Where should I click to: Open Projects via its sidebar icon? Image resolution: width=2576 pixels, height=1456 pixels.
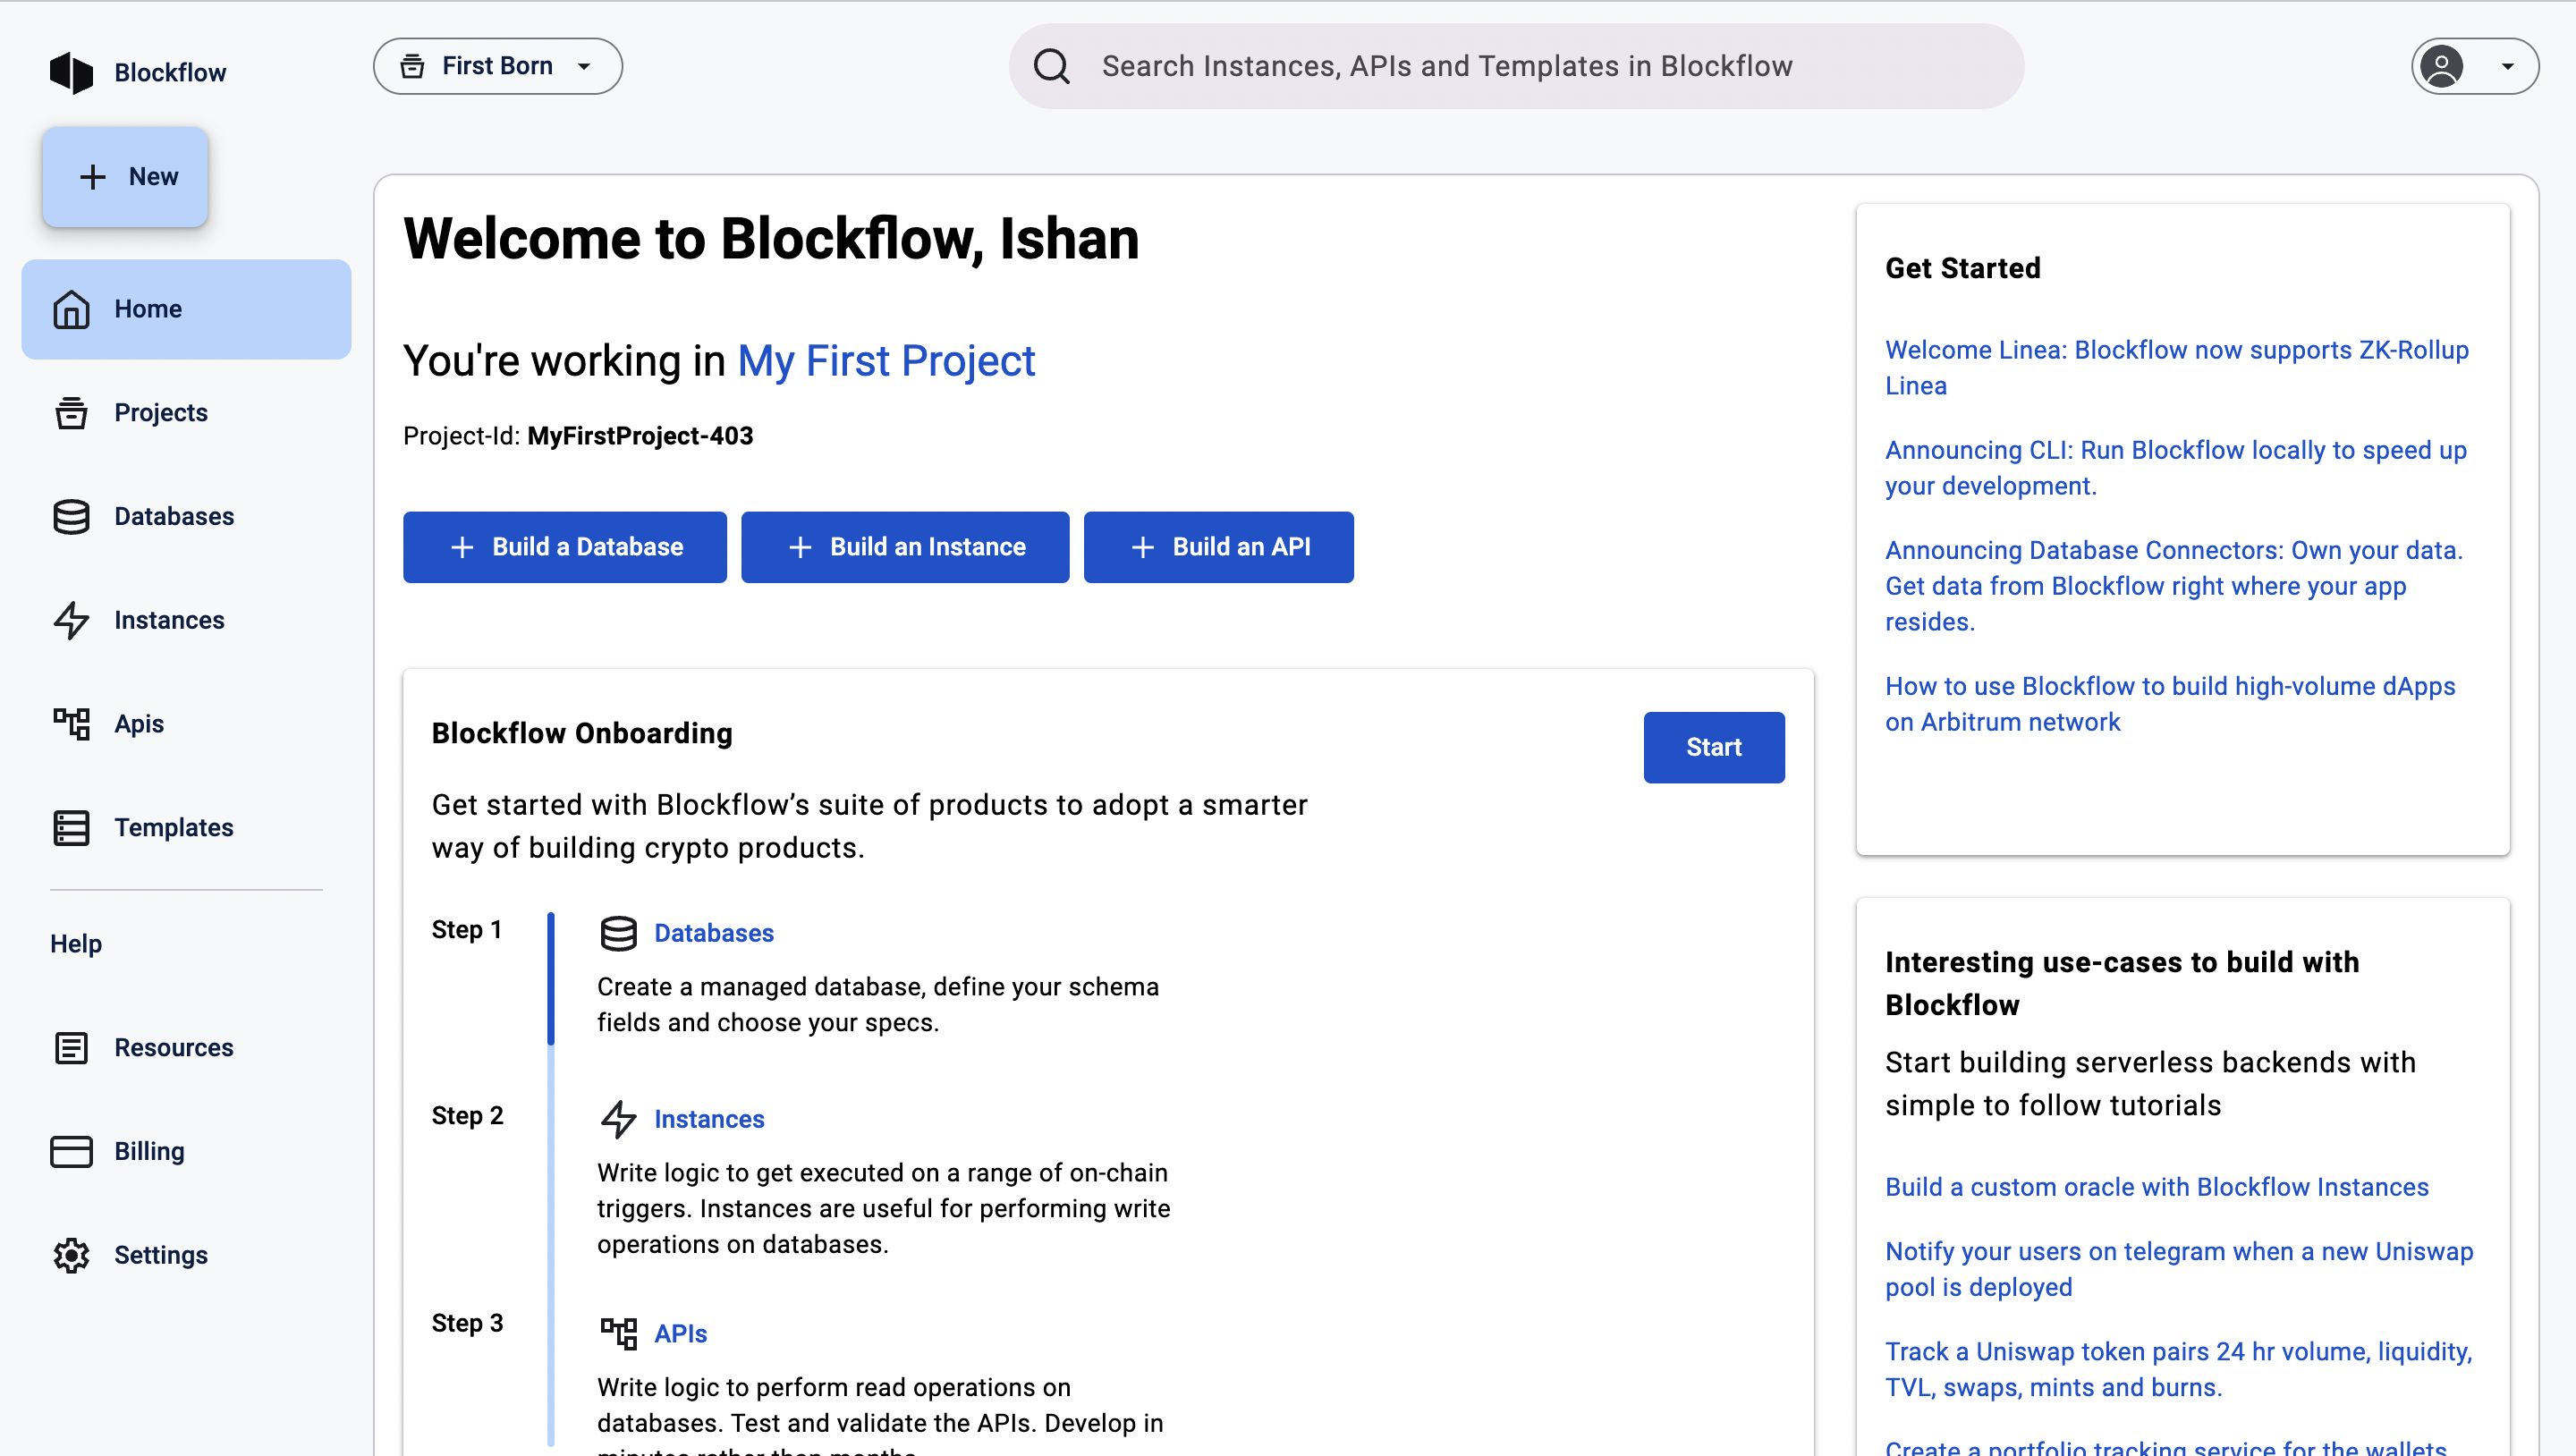pyautogui.click(x=70, y=412)
